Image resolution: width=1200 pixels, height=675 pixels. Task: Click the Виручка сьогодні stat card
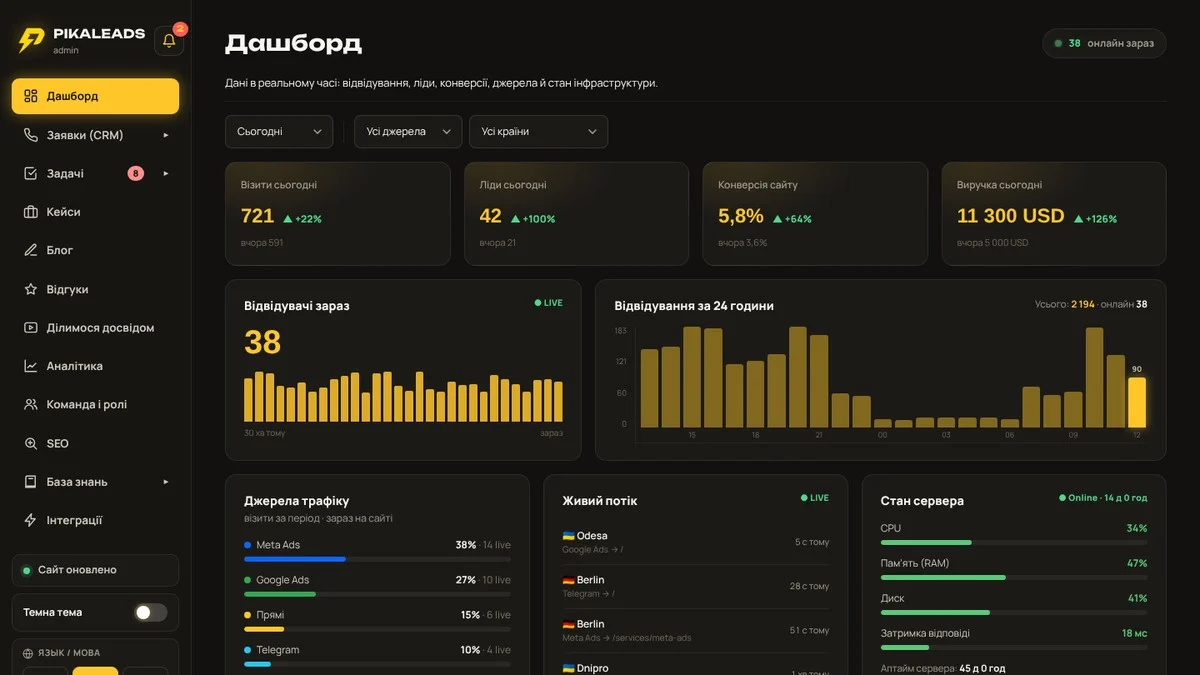1054,214
